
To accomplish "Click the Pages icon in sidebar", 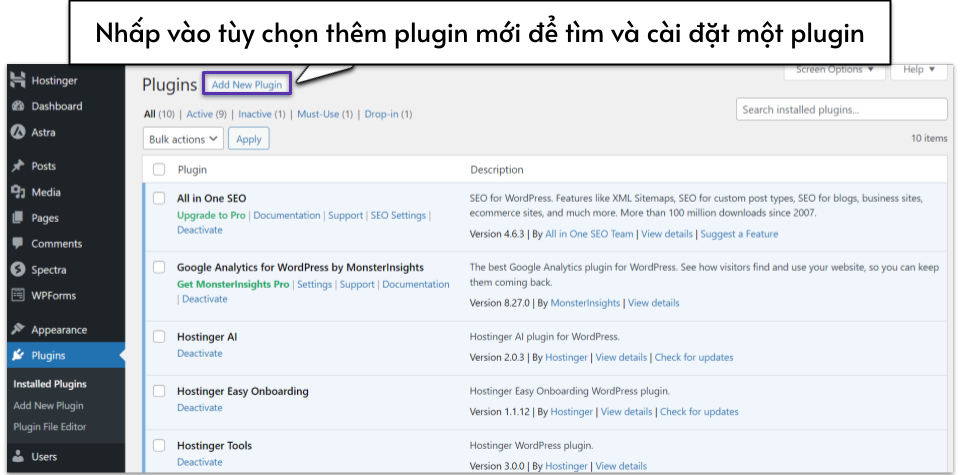I will [17, 218].
